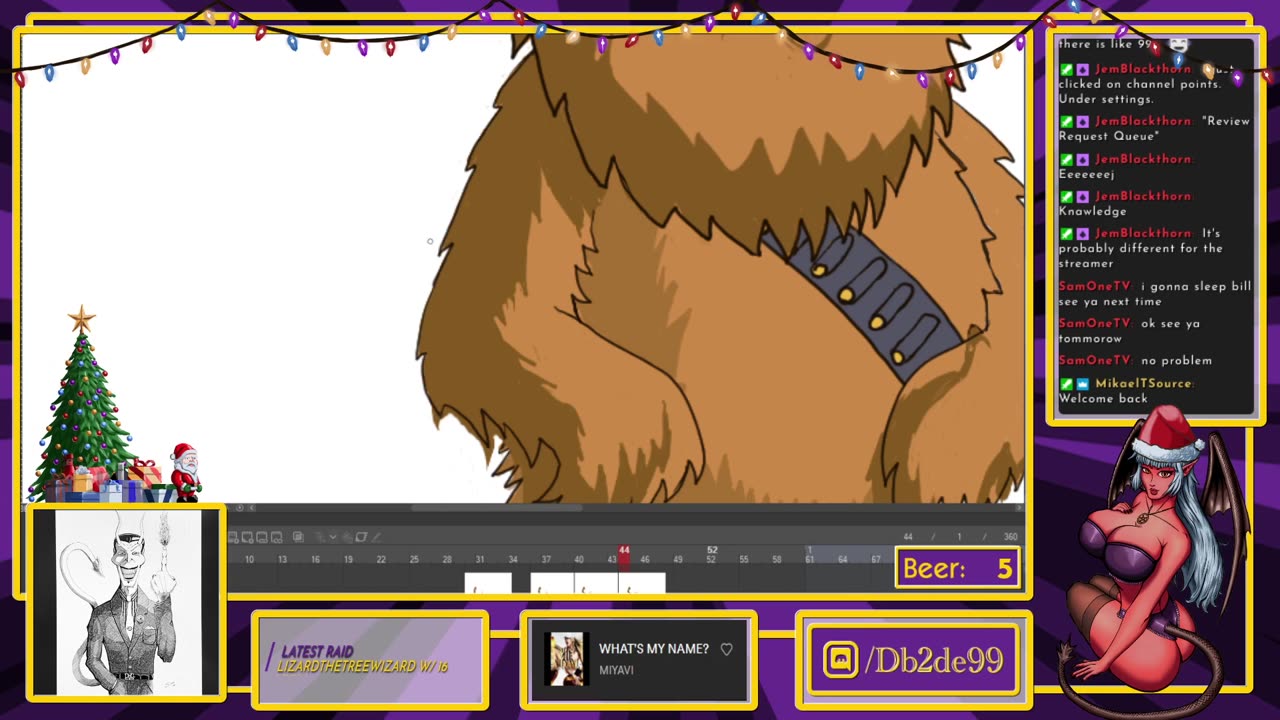1280x720 pixels.
Task: Click the Beer: 5 counter
Action: [x=957, y=569]
